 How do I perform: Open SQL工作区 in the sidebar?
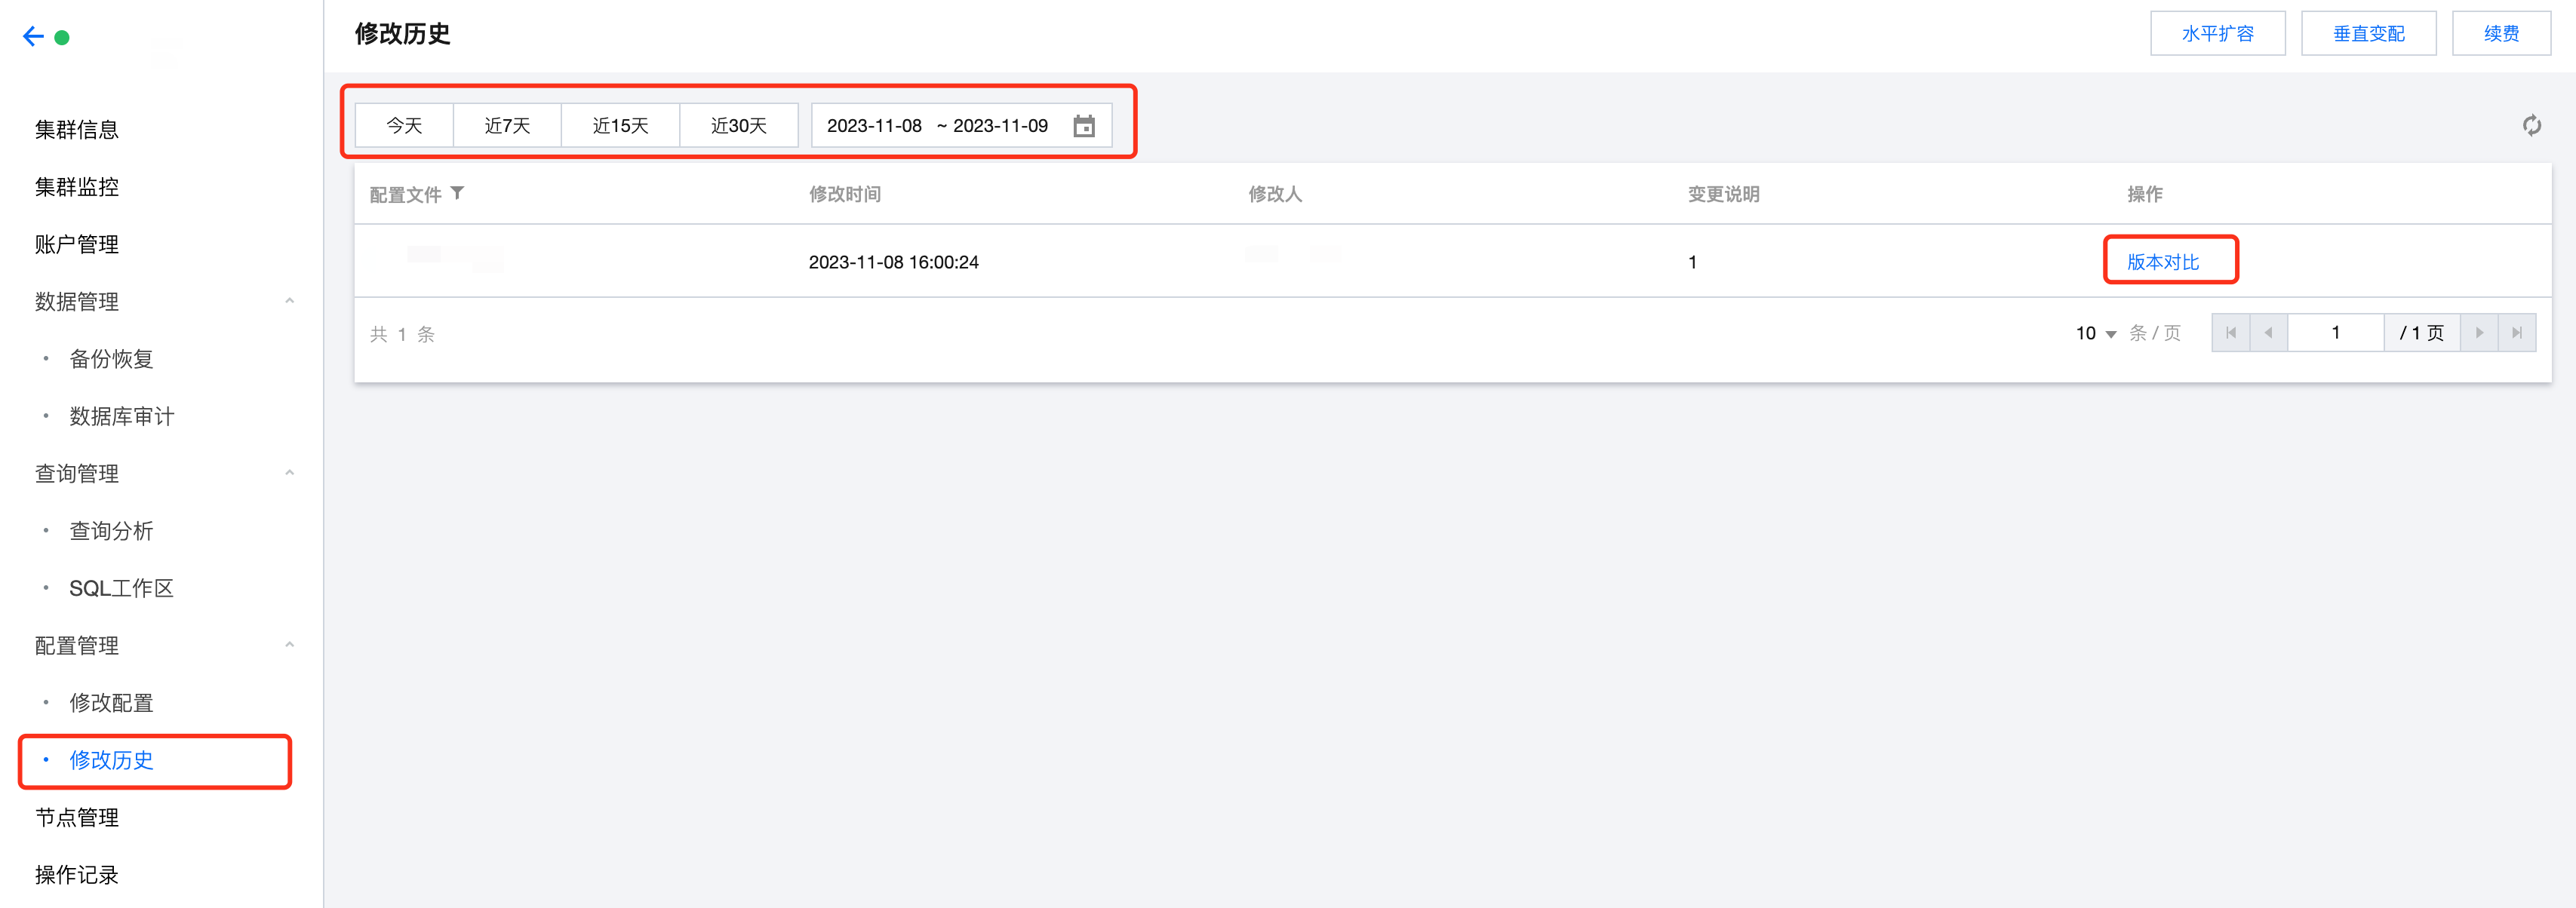coord(121,588)
